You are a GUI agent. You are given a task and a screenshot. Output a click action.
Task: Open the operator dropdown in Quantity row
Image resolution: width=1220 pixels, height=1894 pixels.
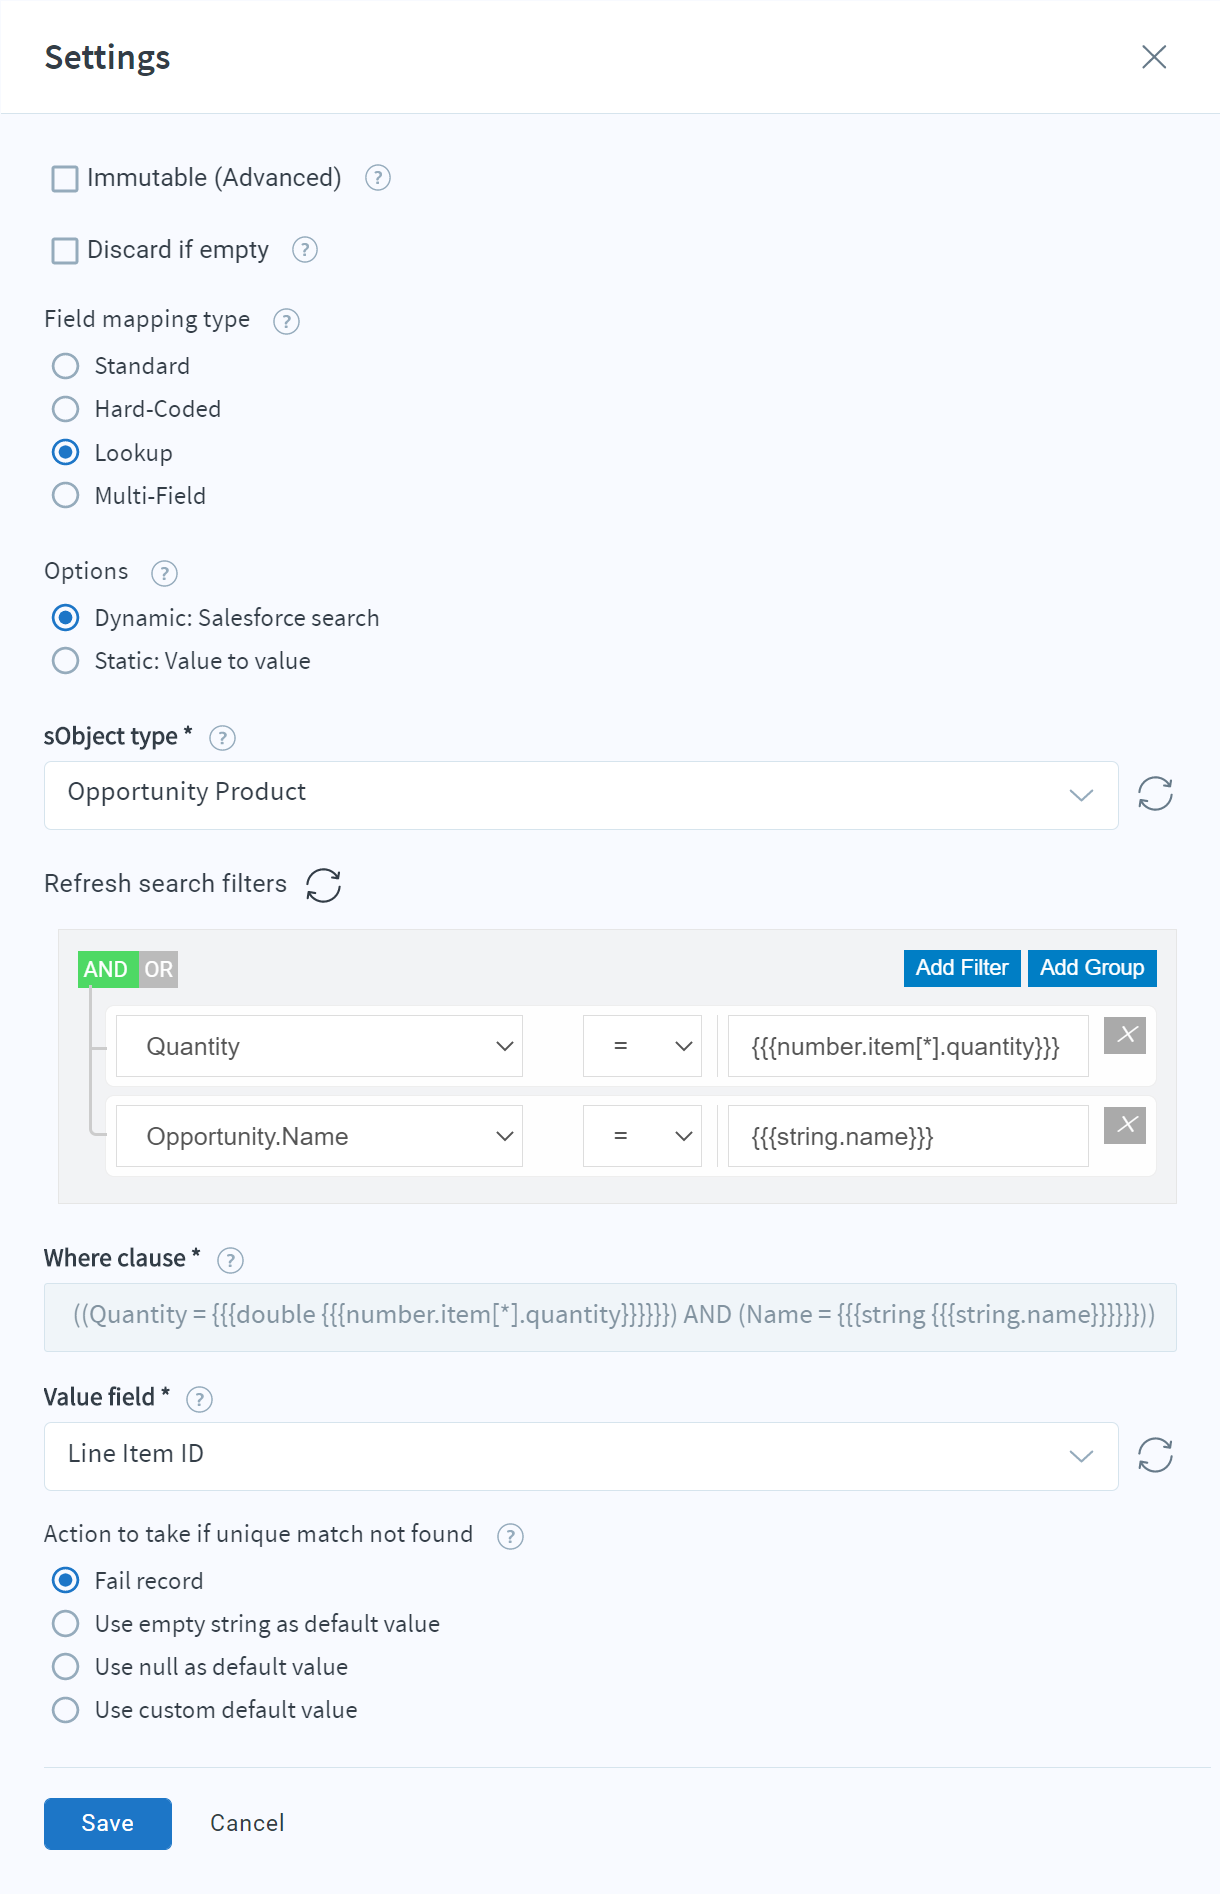pos(642,1046)
